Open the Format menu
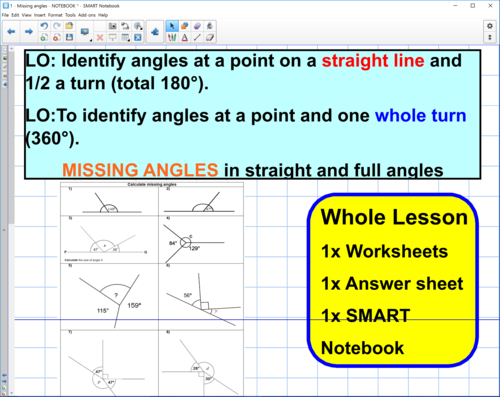The width and height of the screenshot is (500, 397). click(x=55, y=15)
